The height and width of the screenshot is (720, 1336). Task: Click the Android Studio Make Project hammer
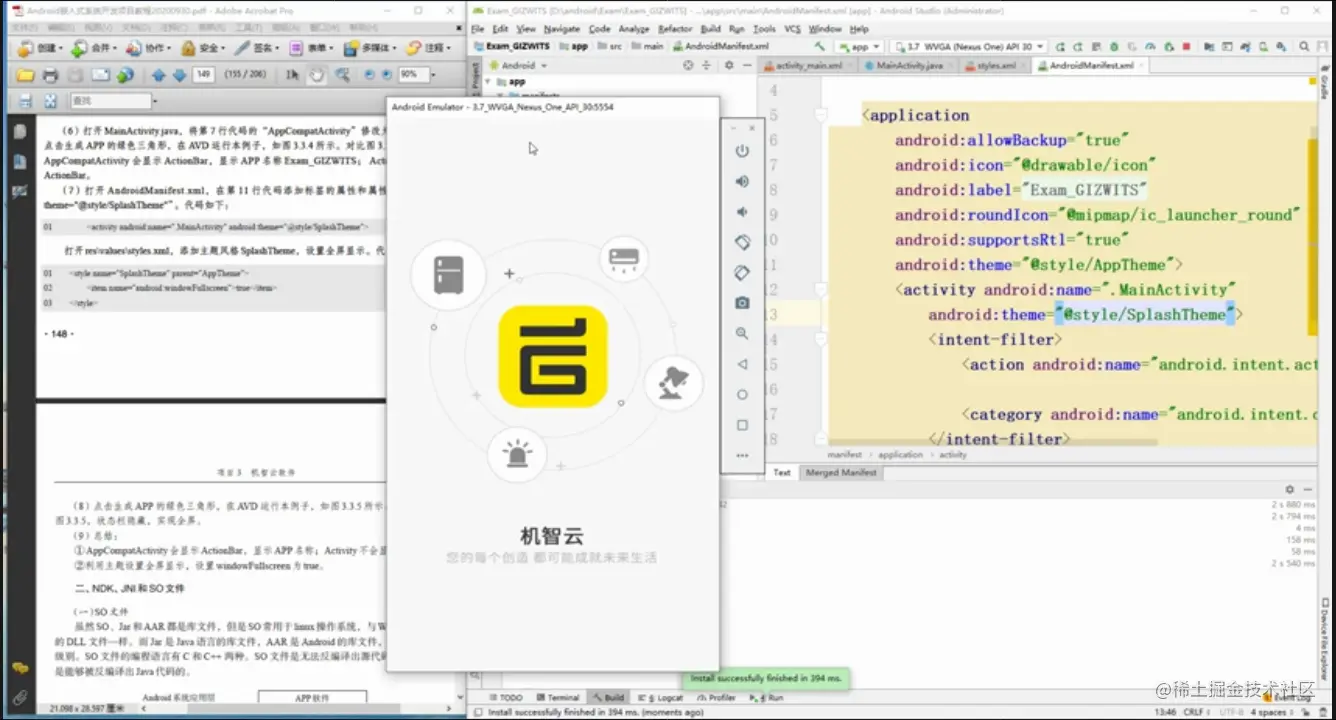[x=821, y=46]
